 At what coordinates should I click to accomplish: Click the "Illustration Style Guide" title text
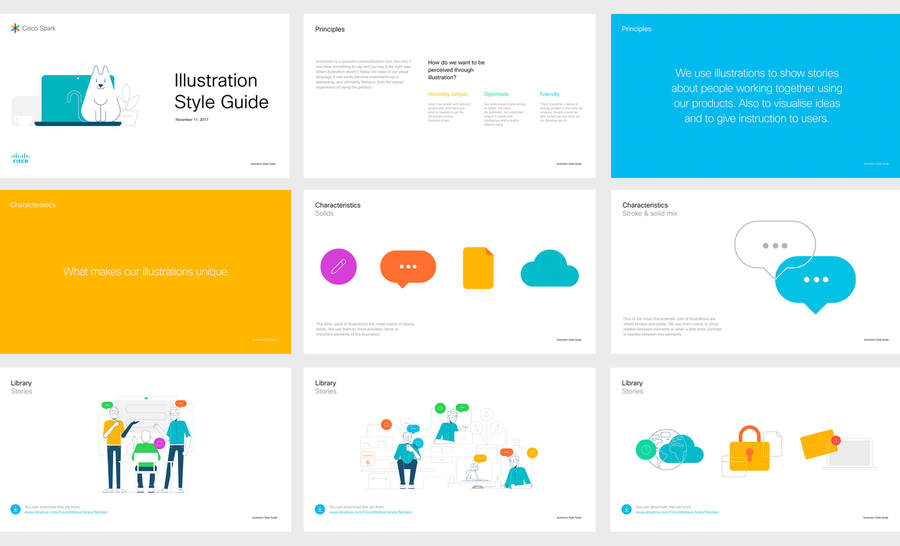tap(221, 91)
